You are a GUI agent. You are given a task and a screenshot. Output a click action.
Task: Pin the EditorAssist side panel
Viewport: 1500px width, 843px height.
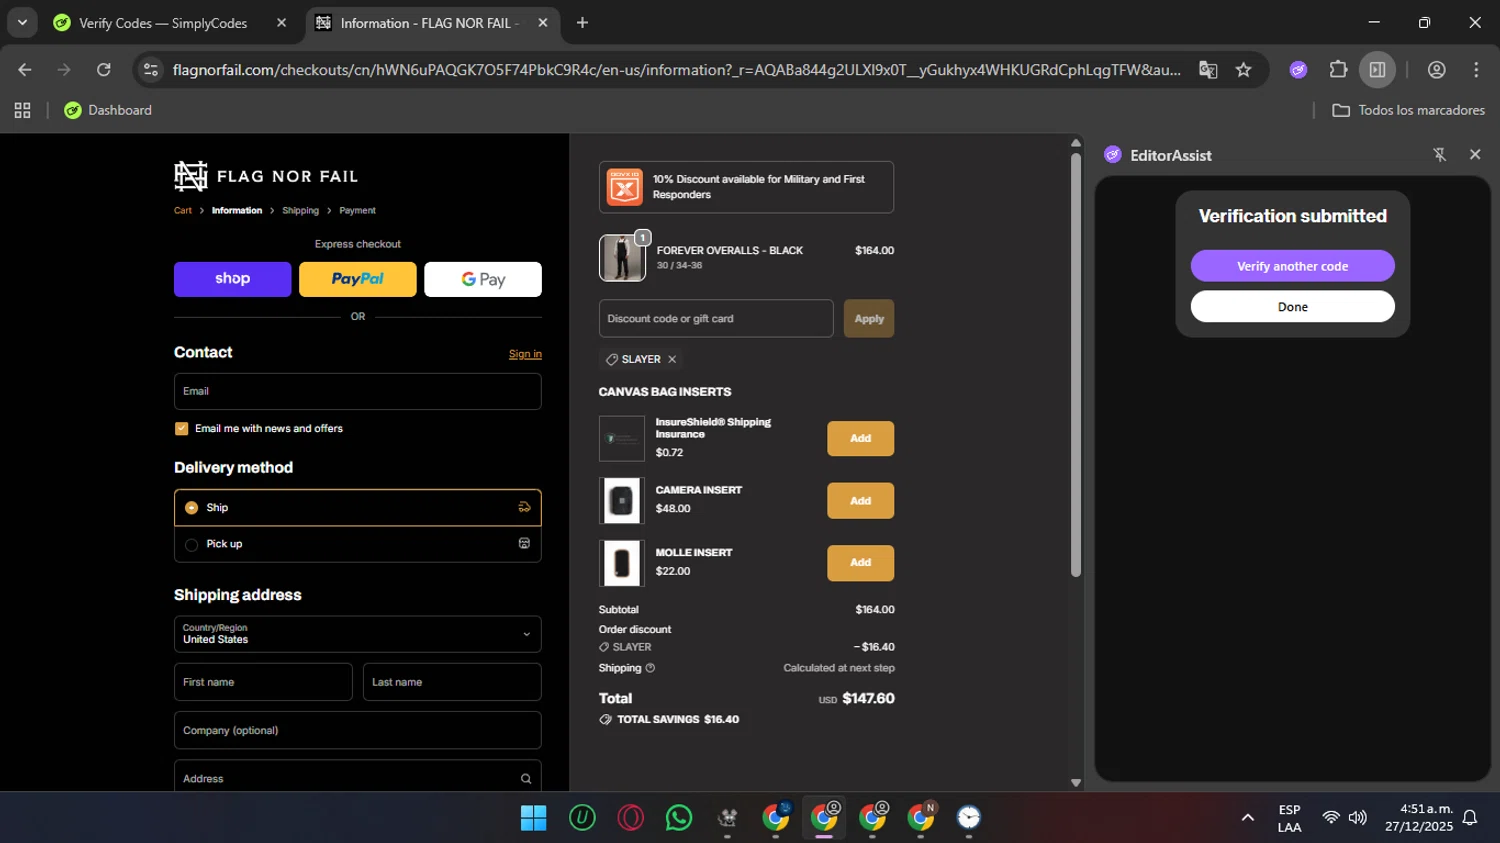click(x=1440, y=155)
